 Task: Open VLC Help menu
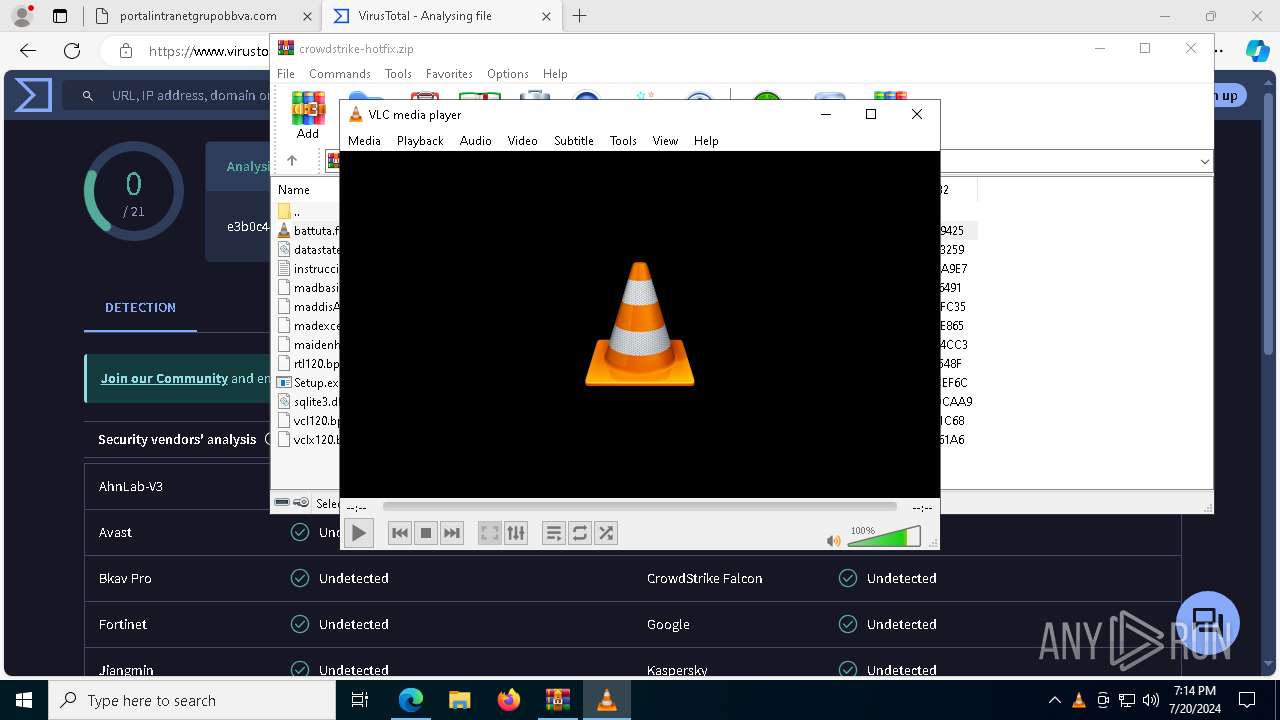tap(706, 141)
